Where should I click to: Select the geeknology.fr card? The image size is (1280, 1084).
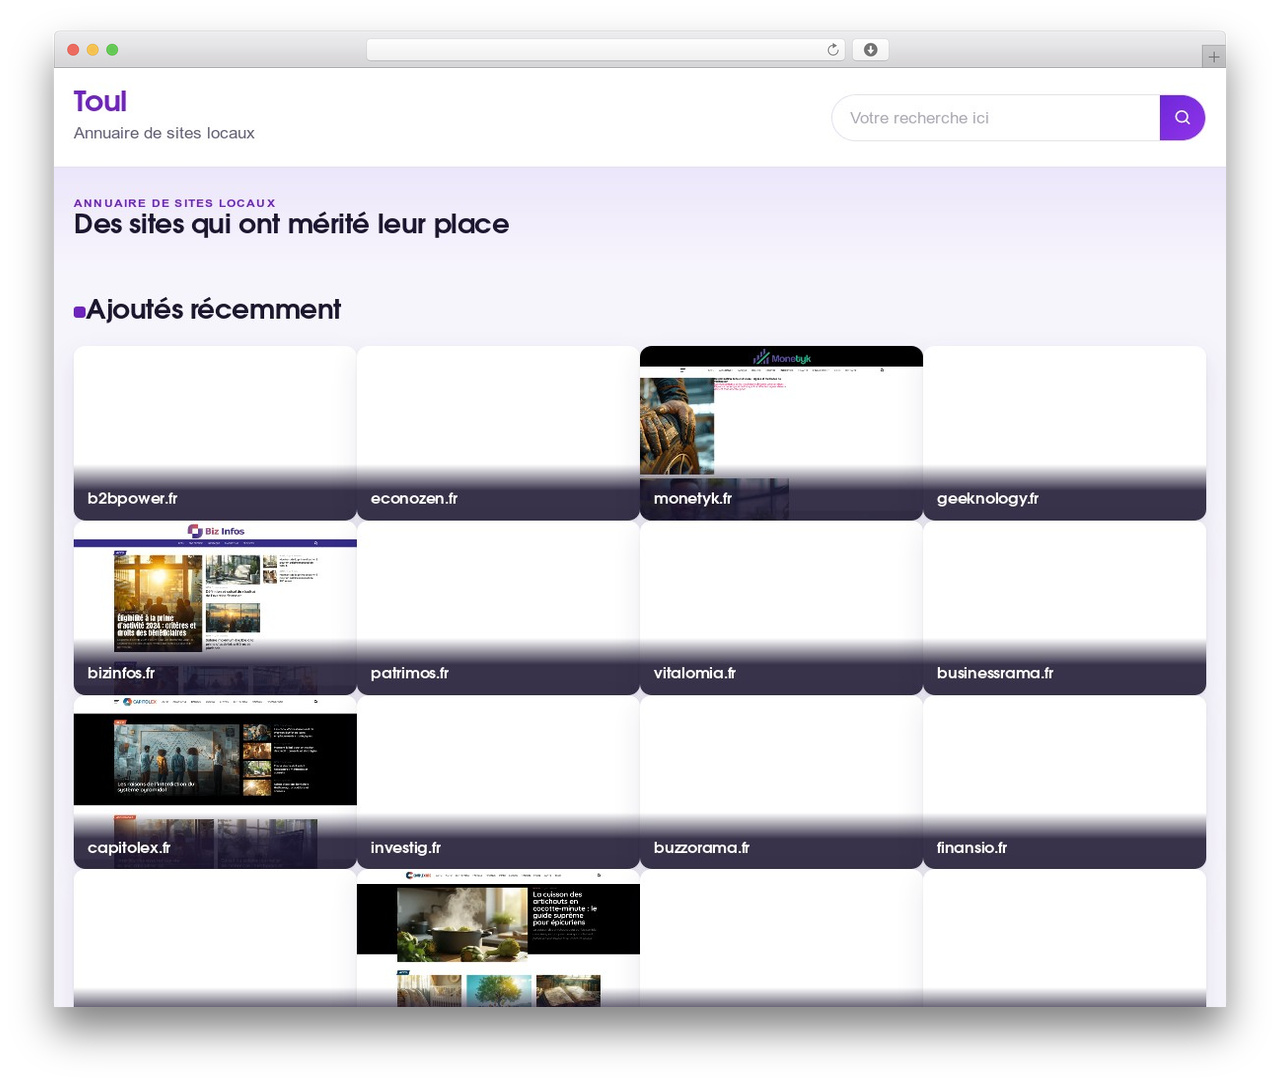coord(1064,433)
